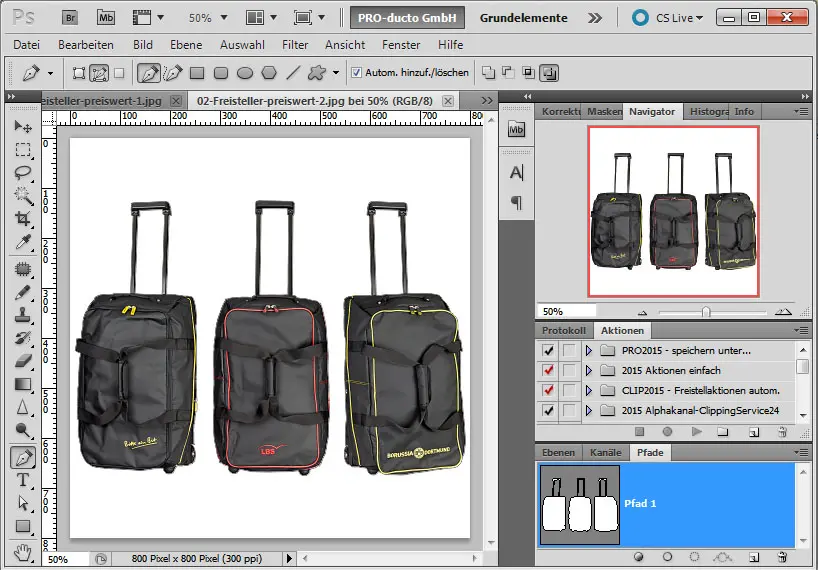The image size is (818, 570).
Task: Activate the Grundelemente workspace
Action: [523, 18]
